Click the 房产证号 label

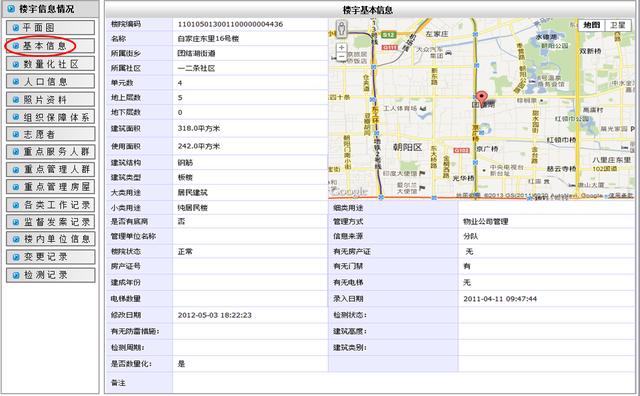pos(126,266)
